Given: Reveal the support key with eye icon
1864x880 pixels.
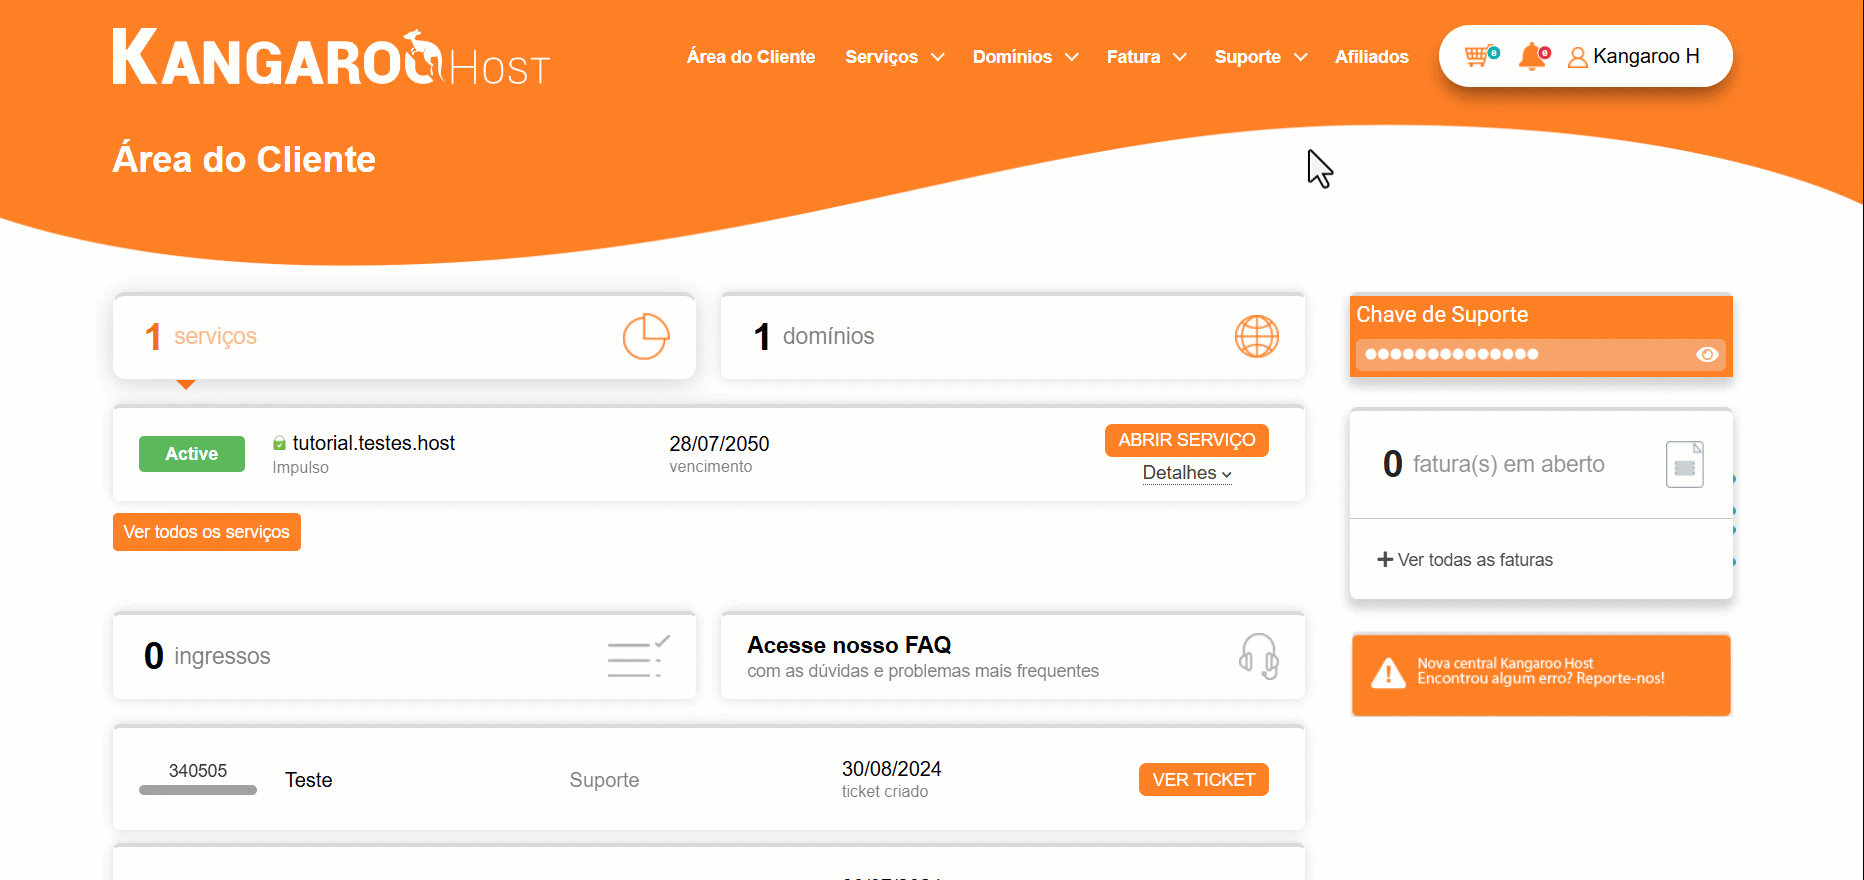Looking at the screenshot, I should coord(1707,354).
